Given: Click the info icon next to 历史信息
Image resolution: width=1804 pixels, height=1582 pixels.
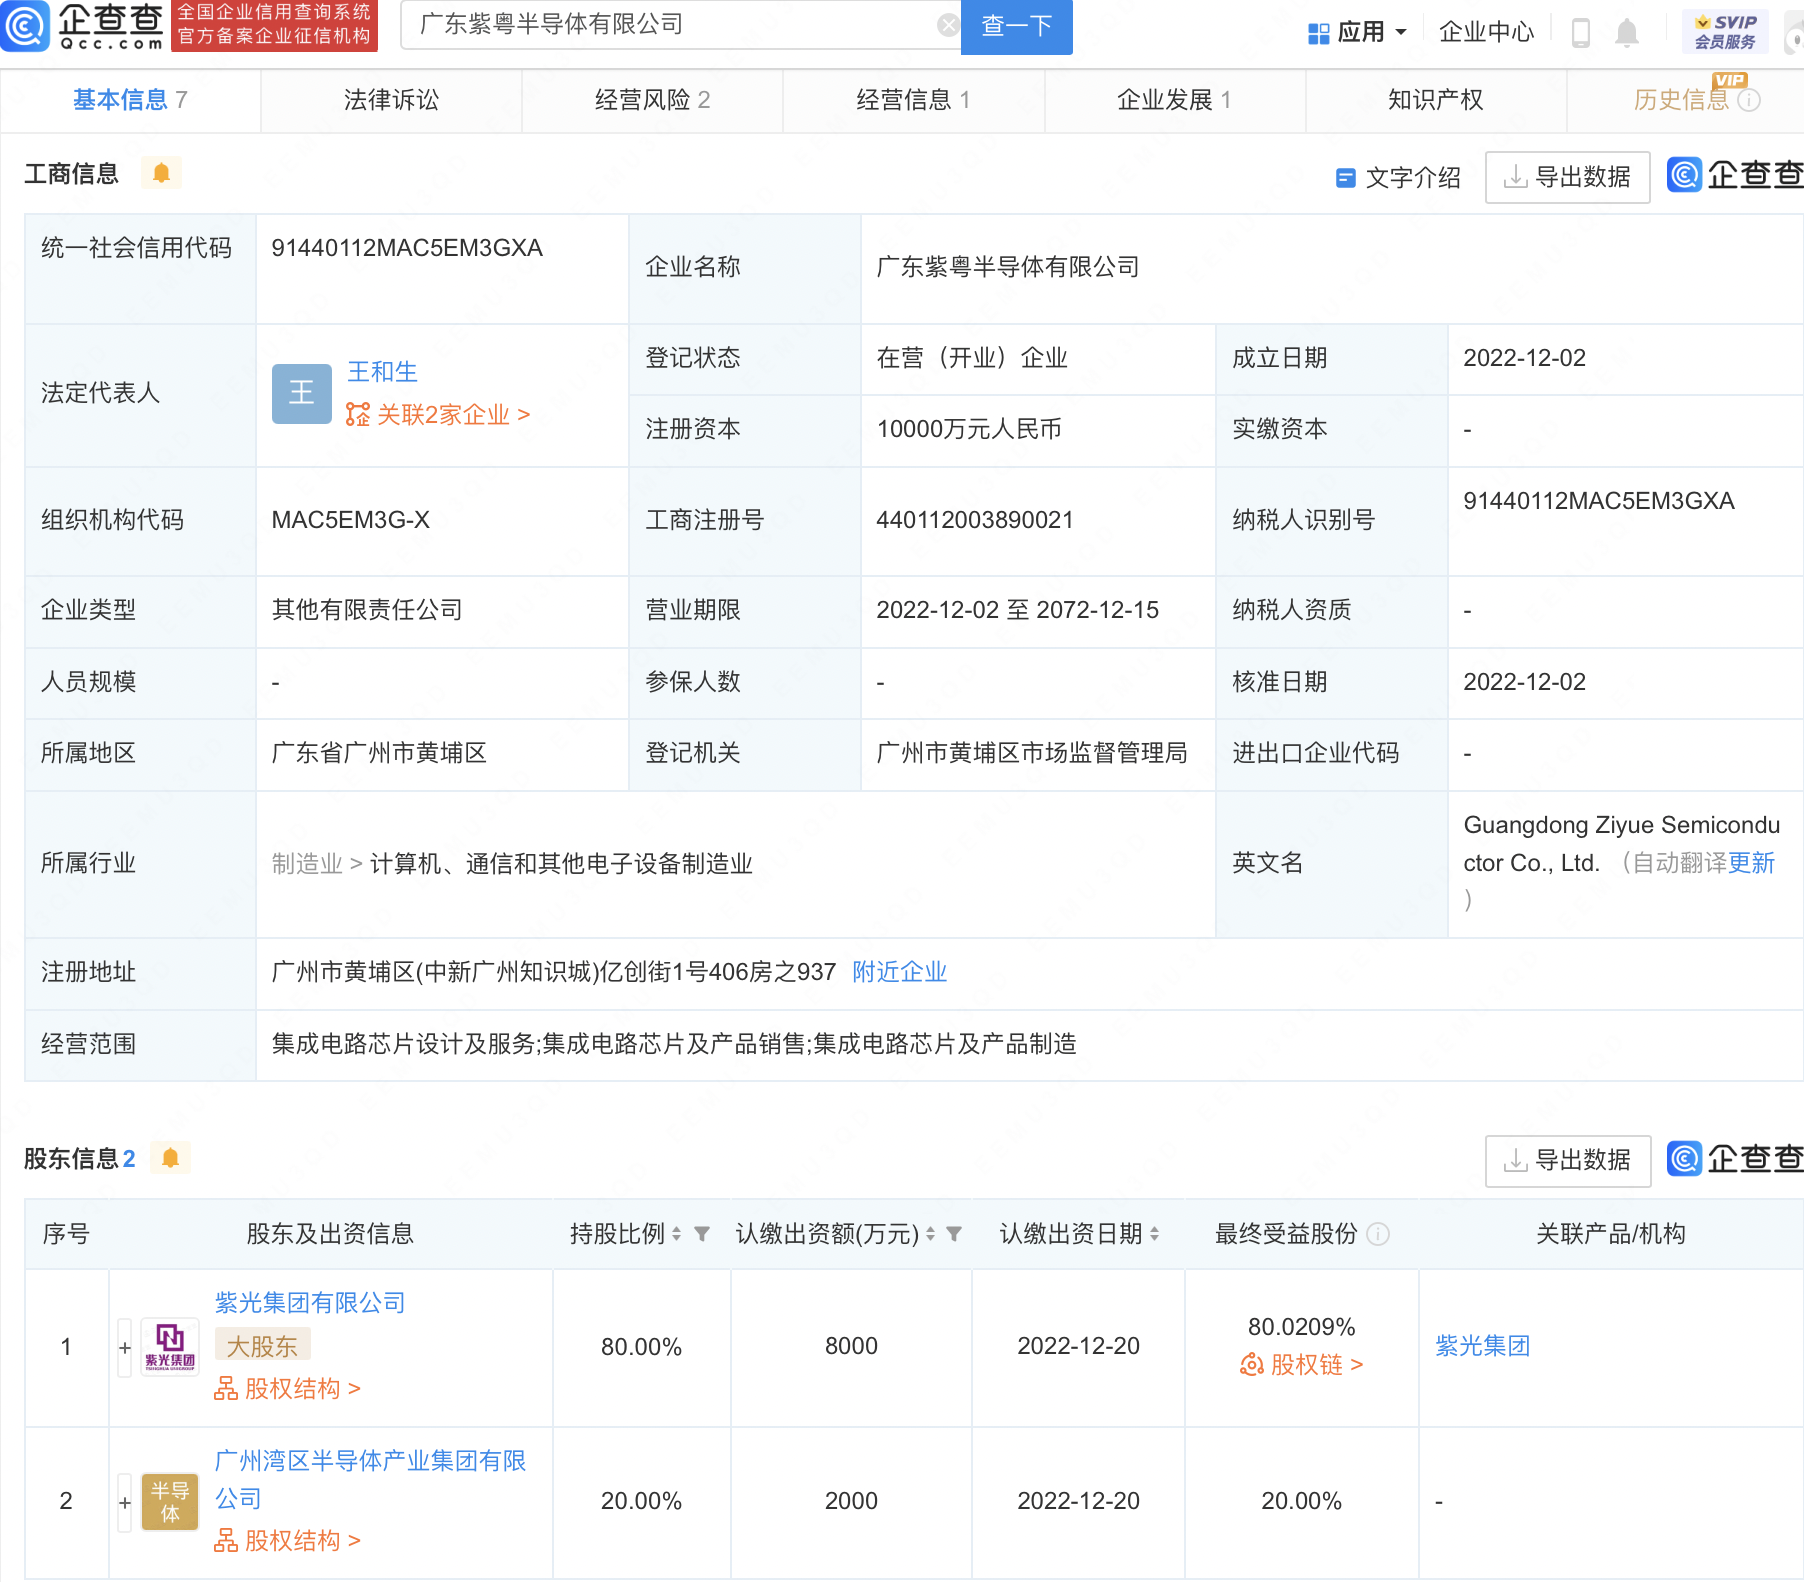Looking at the screenshot, I should [1749, 100].
